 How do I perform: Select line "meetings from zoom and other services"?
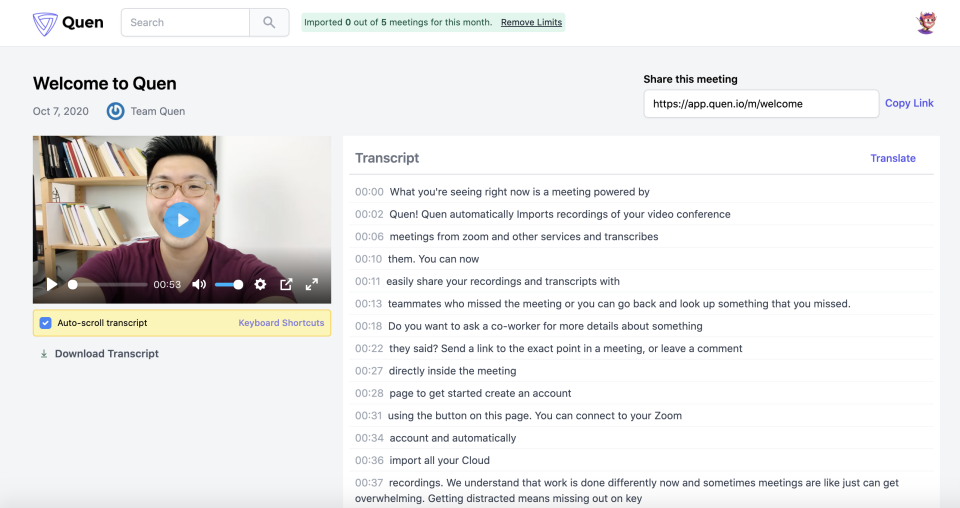(523, 237)
